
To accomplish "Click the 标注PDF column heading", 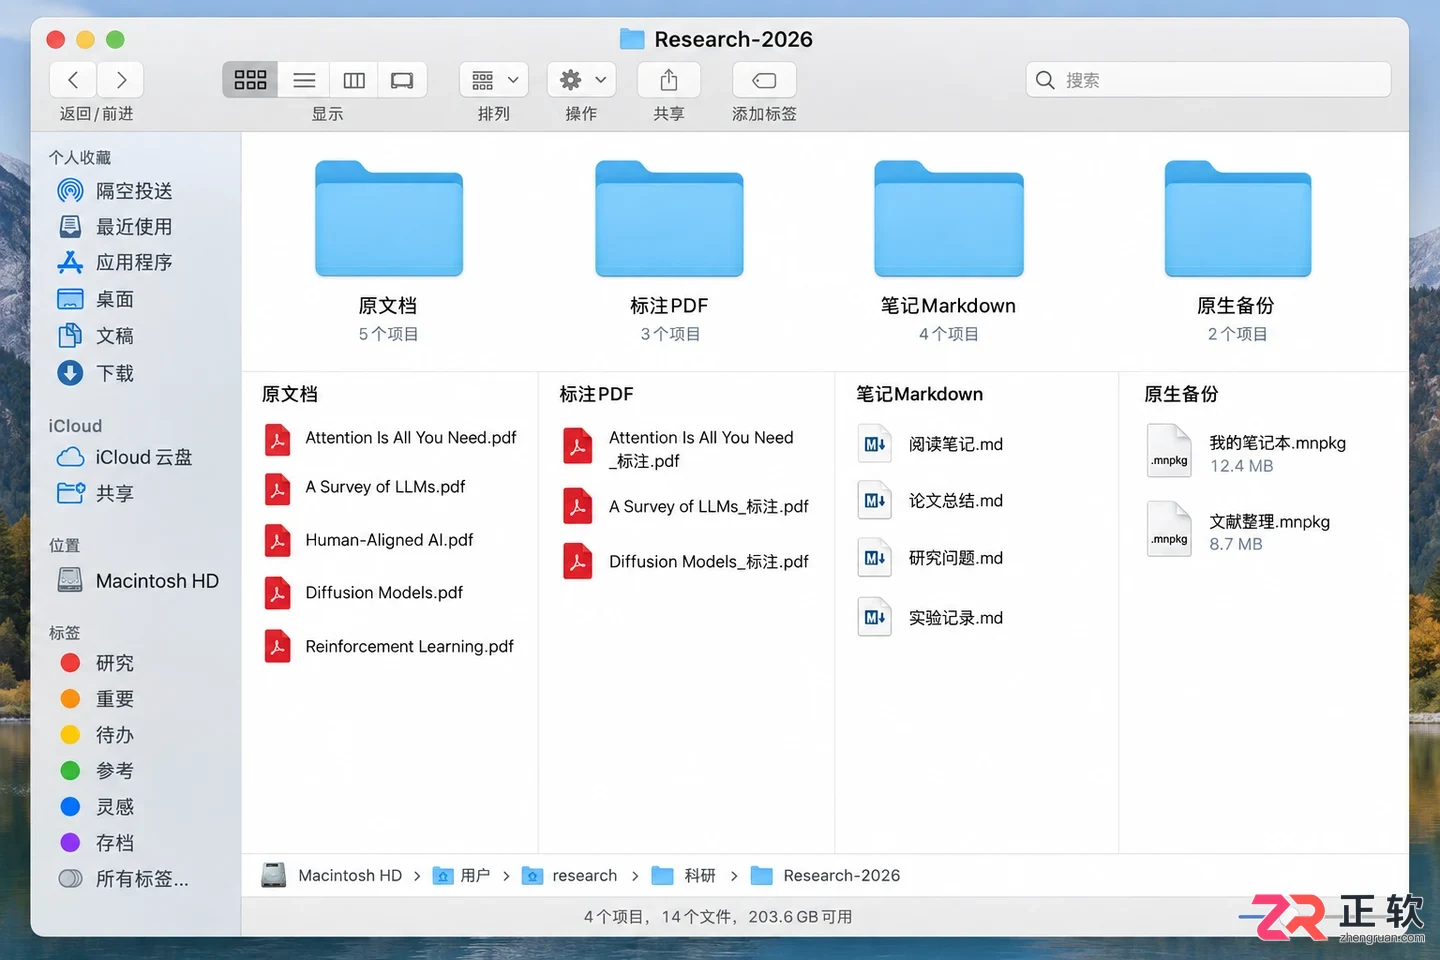I will coord(597,394).
